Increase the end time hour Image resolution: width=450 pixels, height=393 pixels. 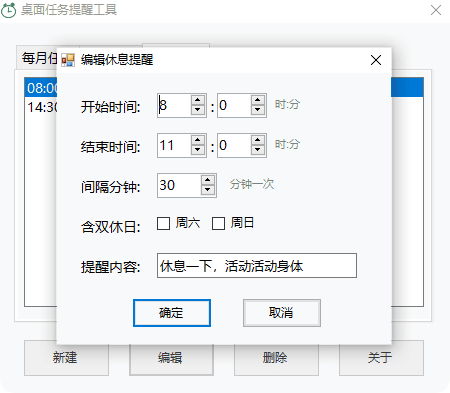tap(198, 140)
